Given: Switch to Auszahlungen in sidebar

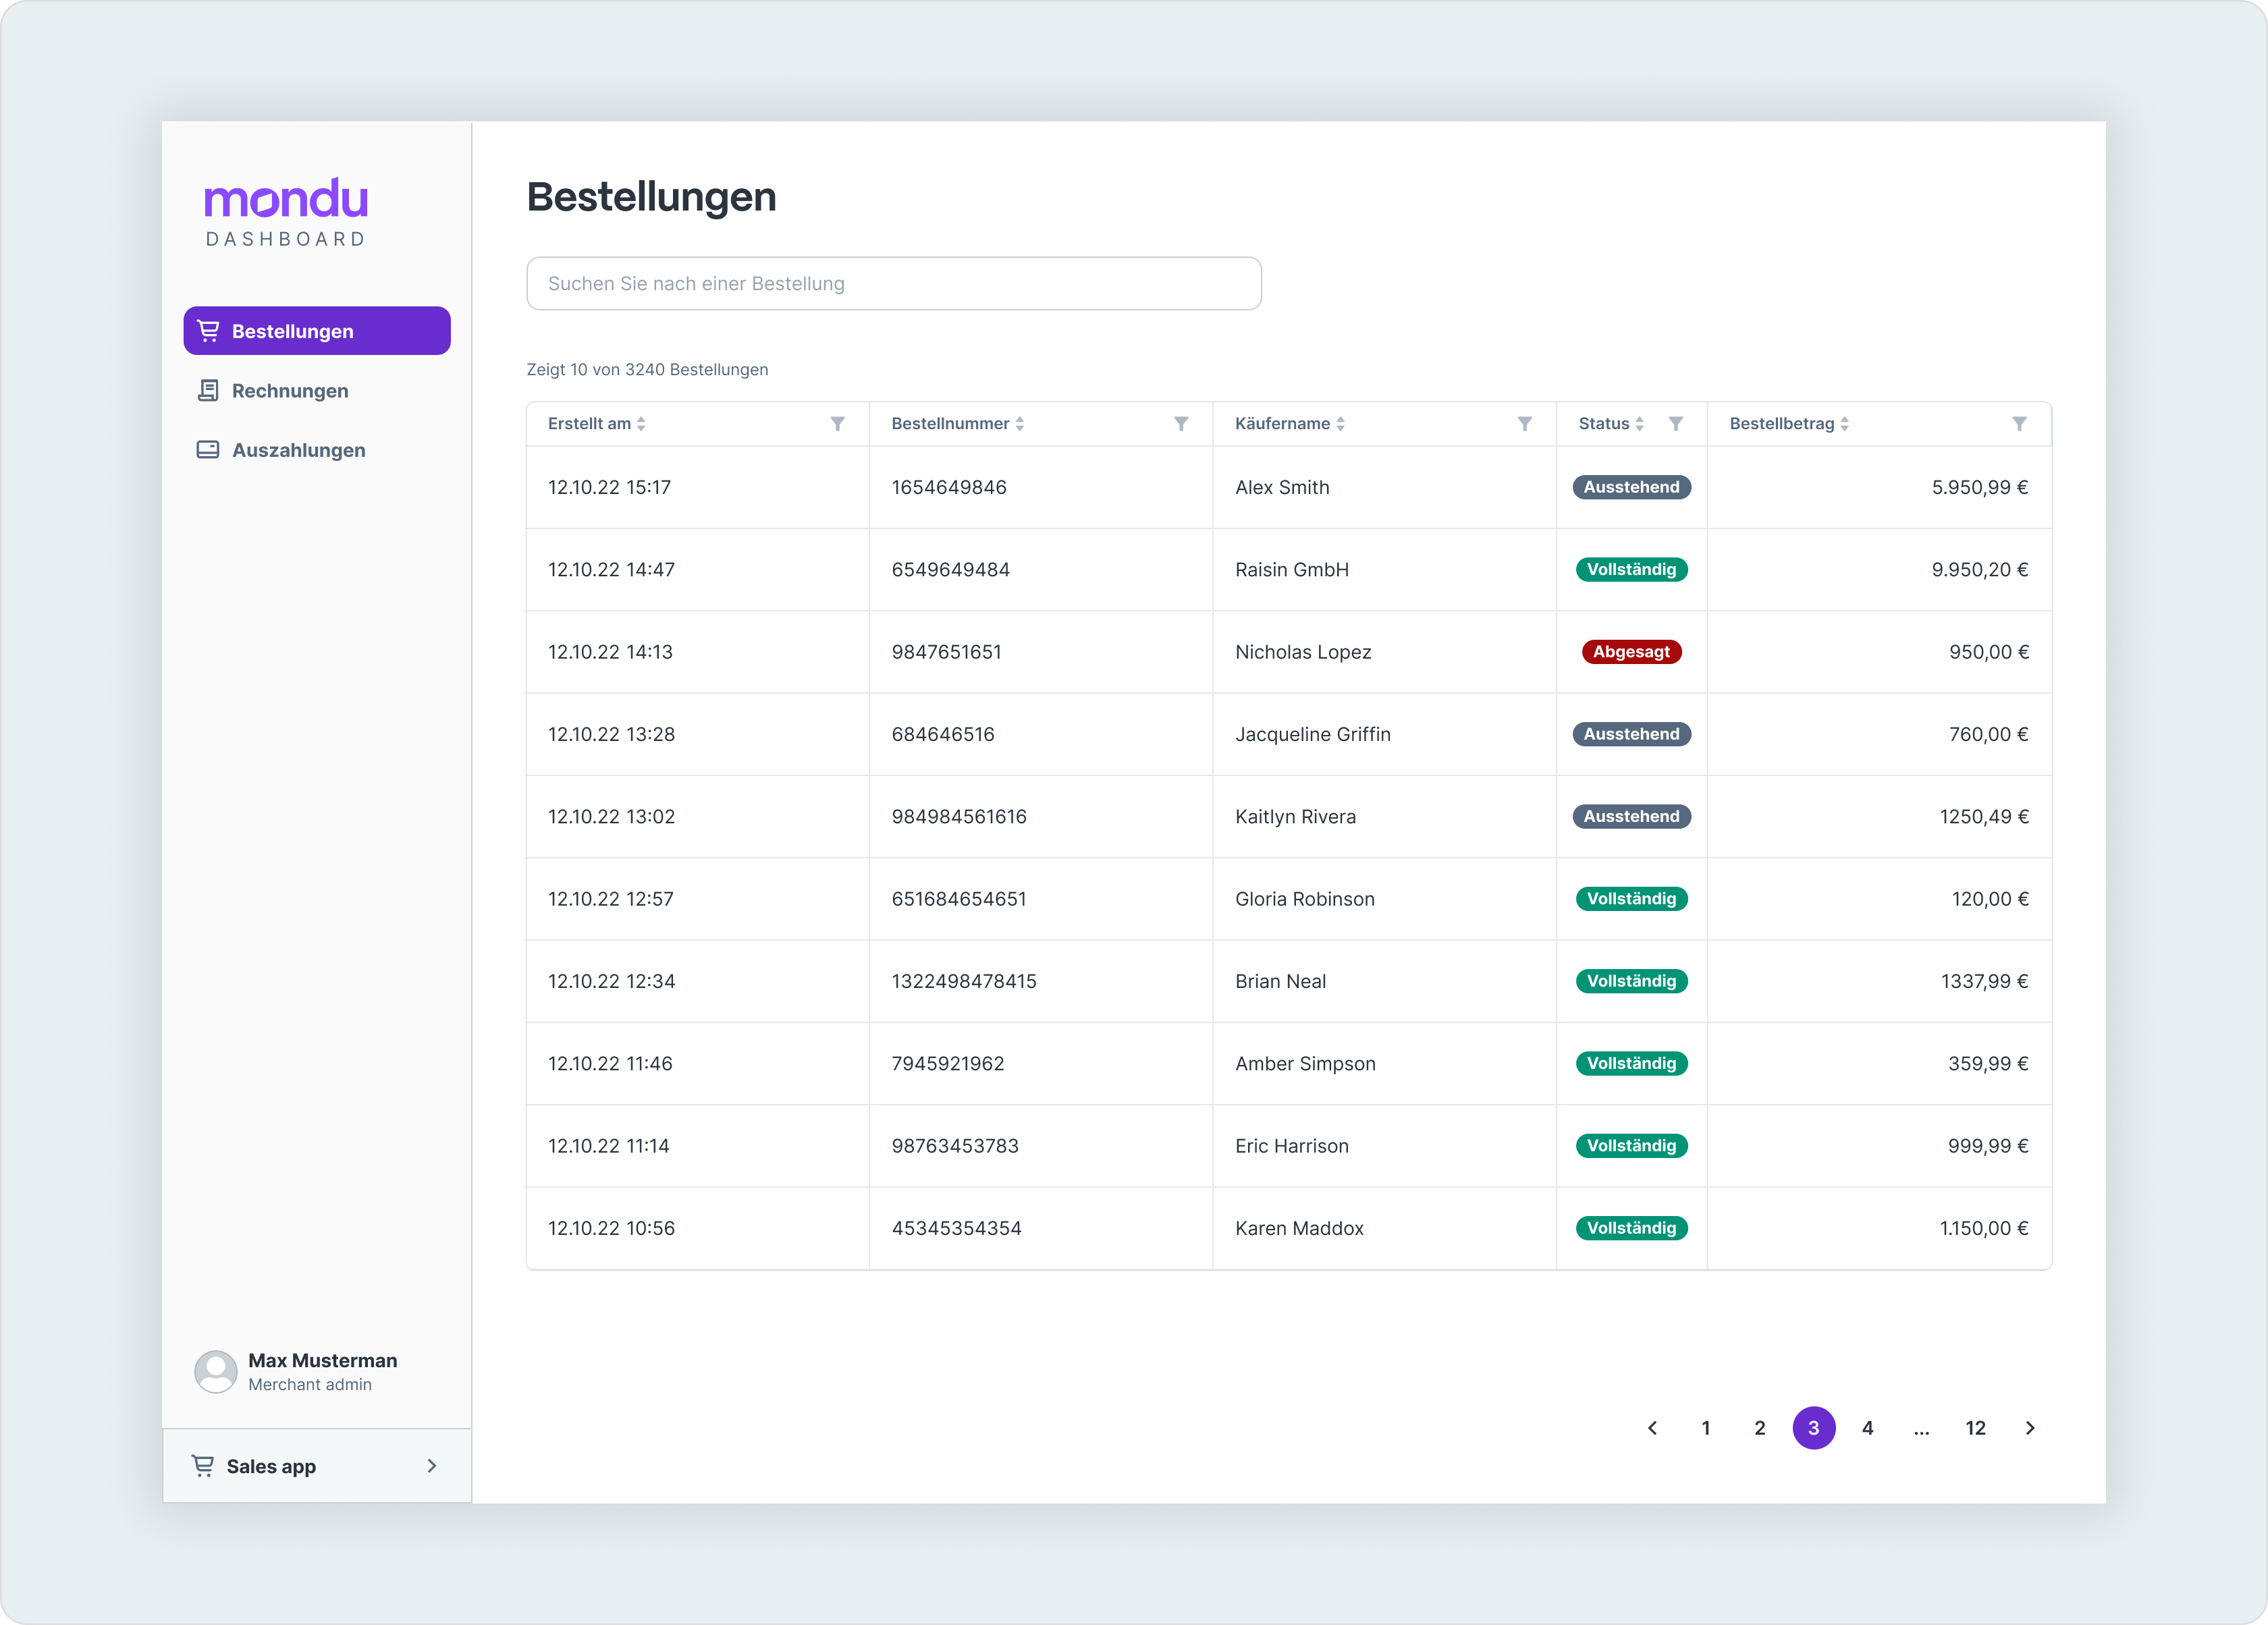Looking at the screenshot, I should [298, 450].
